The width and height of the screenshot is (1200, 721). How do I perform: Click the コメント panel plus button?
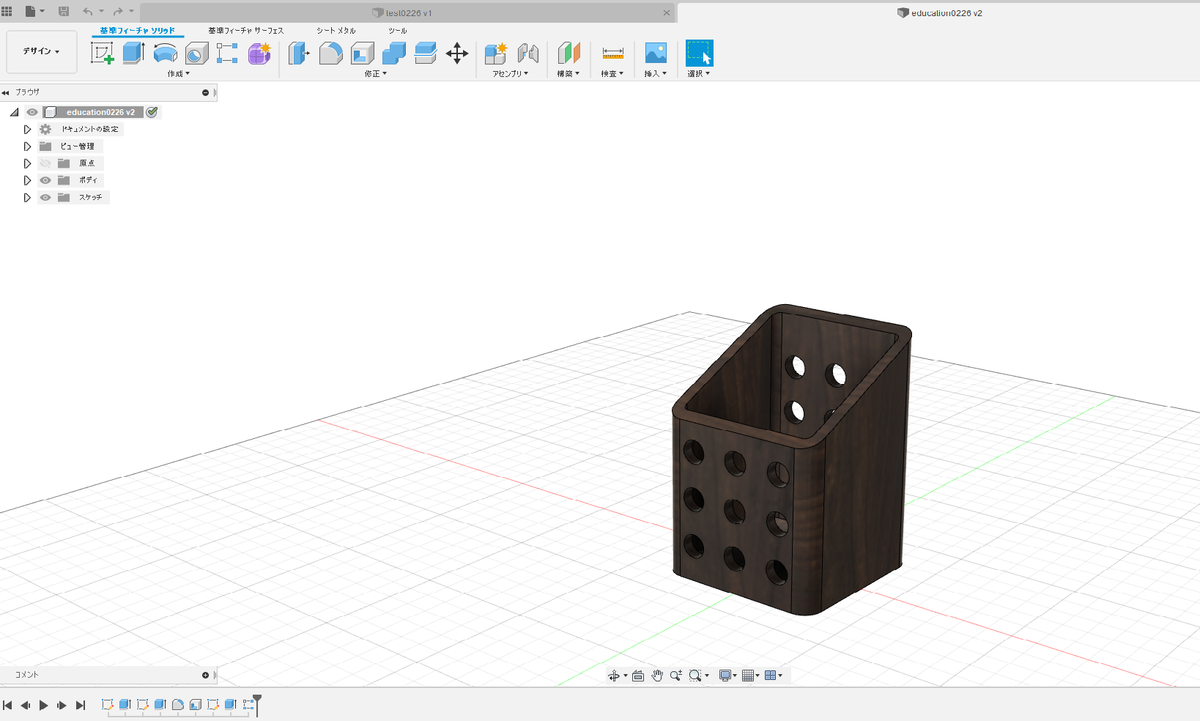click(206, 675)
